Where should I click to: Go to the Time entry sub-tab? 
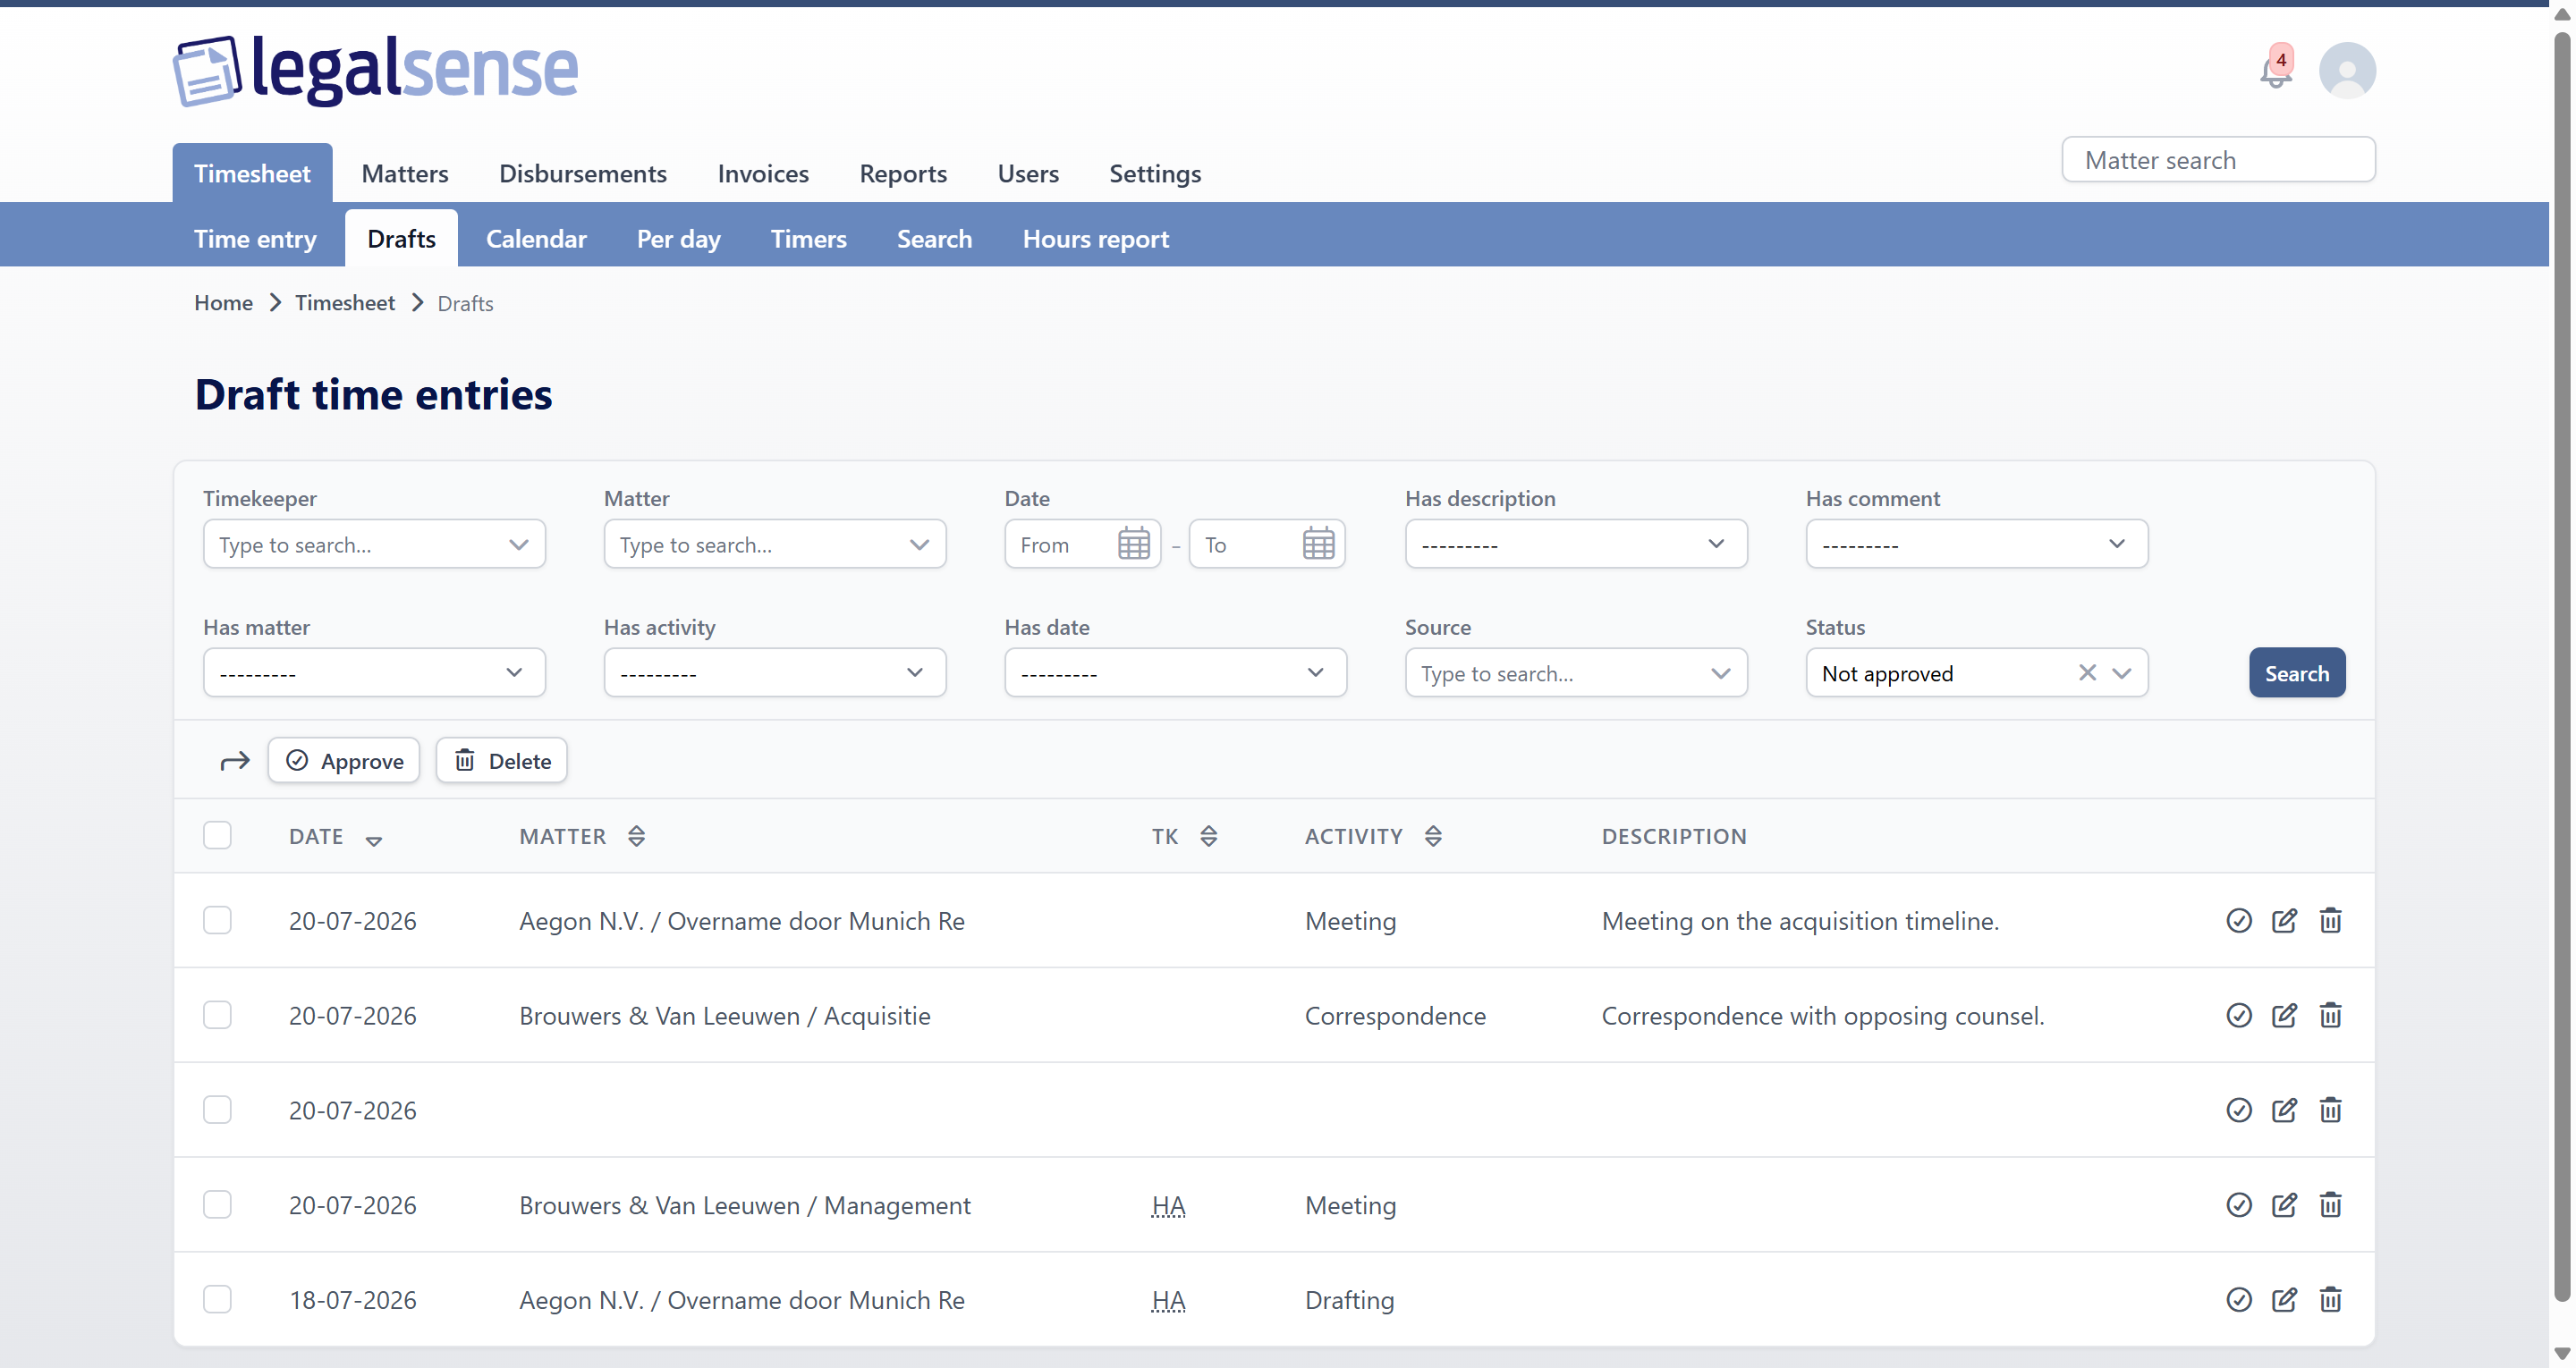pyautogui.click(x=255, y=238)
